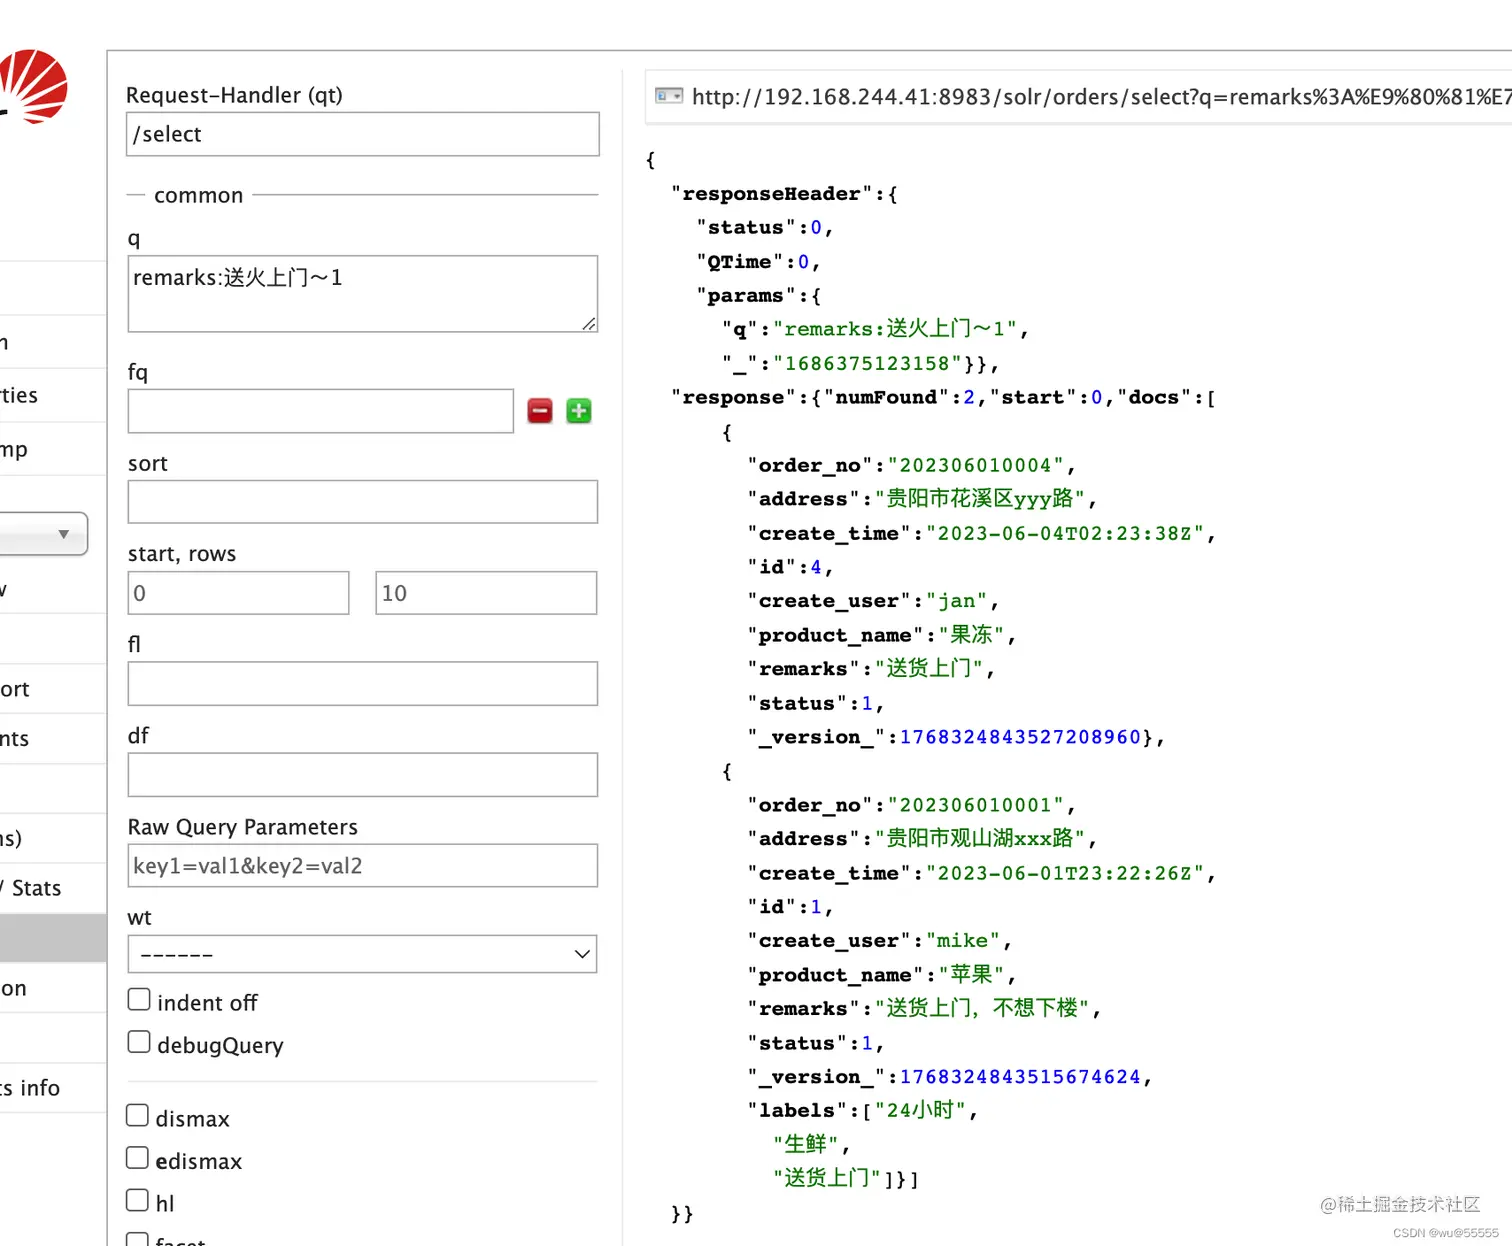Click the "common" section heading
This screenshot has width=1512, height=1246.
coord(198,195)
